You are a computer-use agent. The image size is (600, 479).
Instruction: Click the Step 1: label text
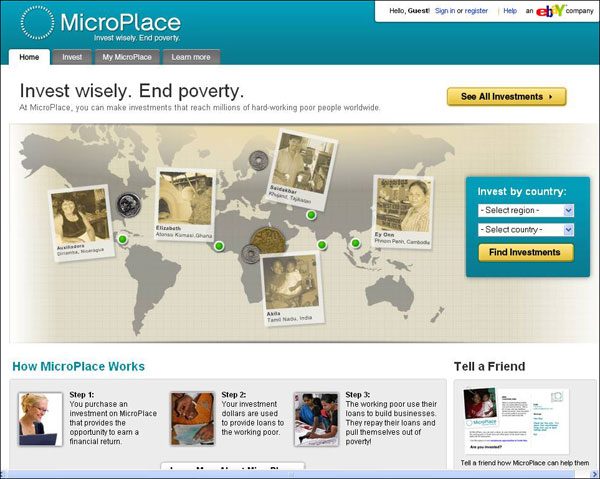point(82,395)
